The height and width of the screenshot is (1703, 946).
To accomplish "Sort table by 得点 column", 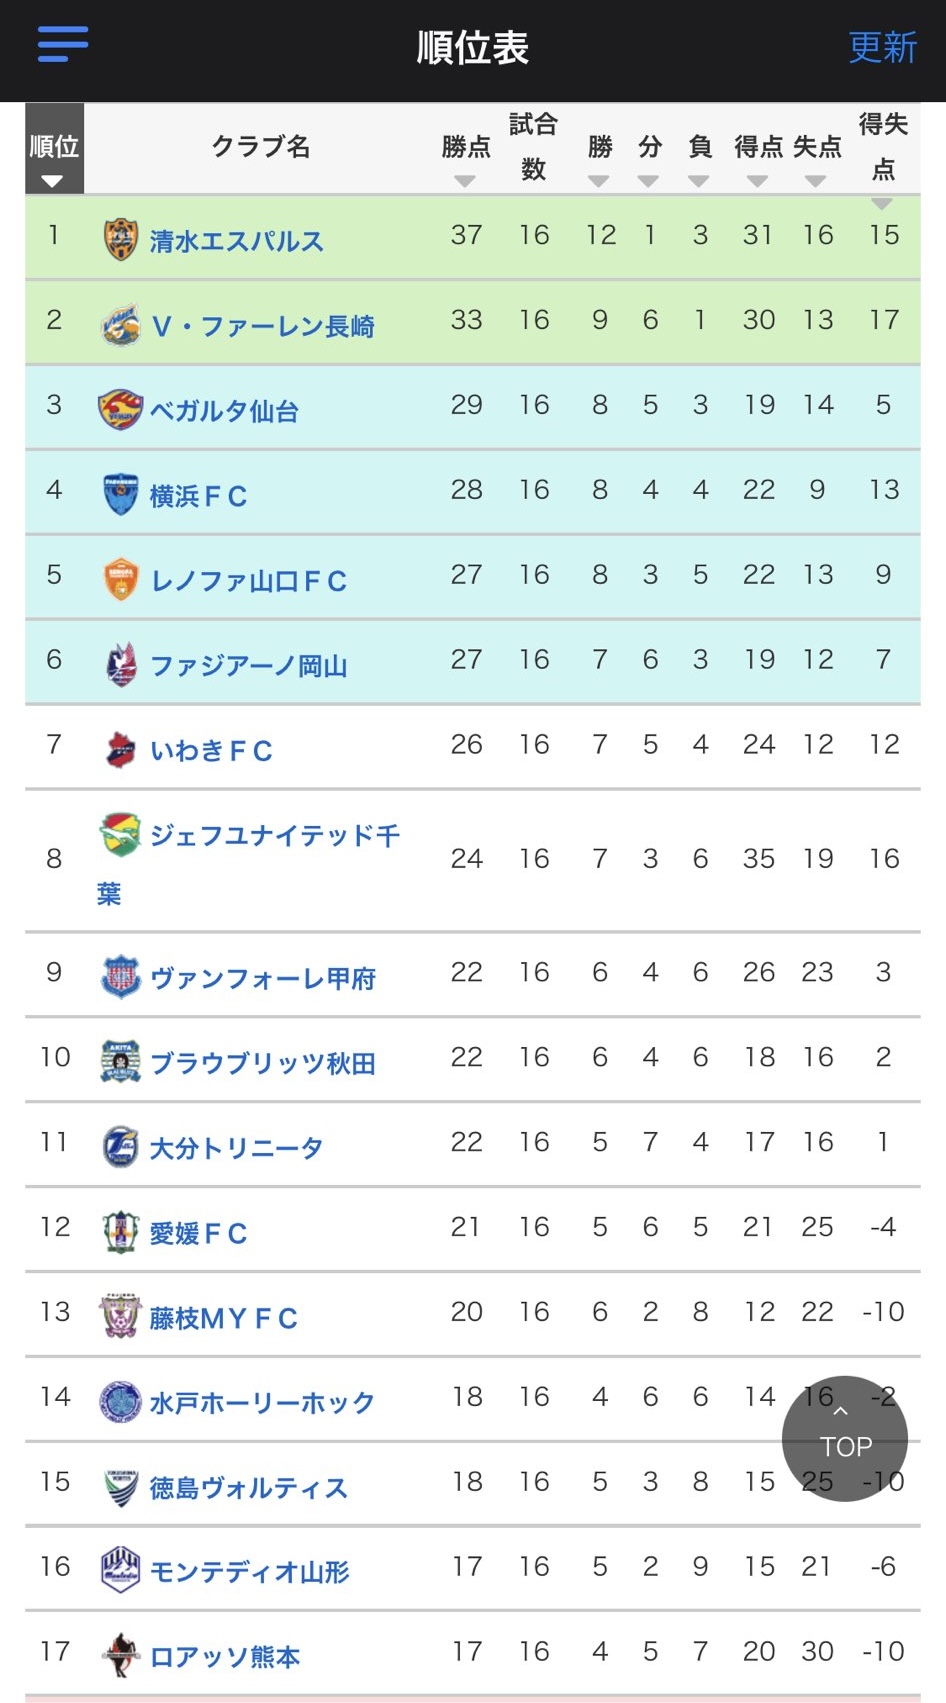I will [758, 150].
